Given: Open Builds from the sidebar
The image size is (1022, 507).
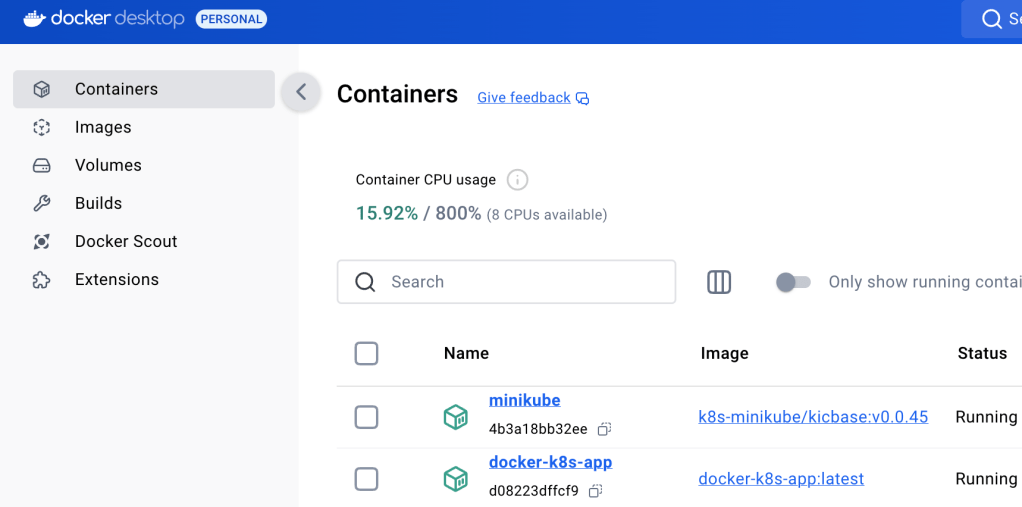Looking at the screenshot, I should (x=98, y=203).
